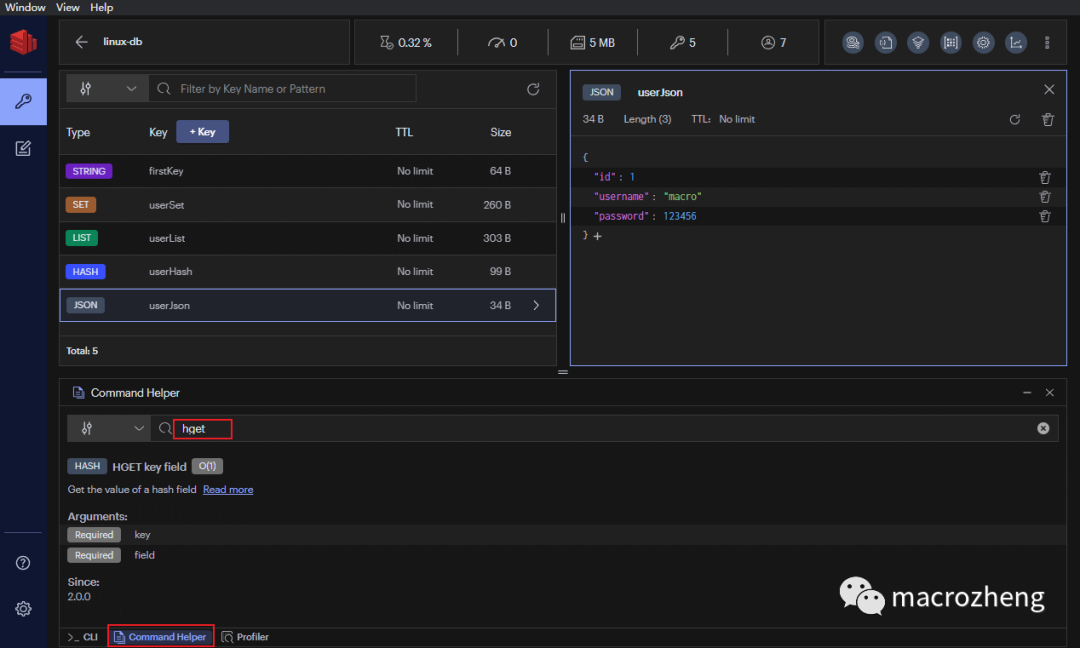This screenshot has height=648, width=1080.
Task: Open the Command Helper group filter dropdown
Action: 108,428
